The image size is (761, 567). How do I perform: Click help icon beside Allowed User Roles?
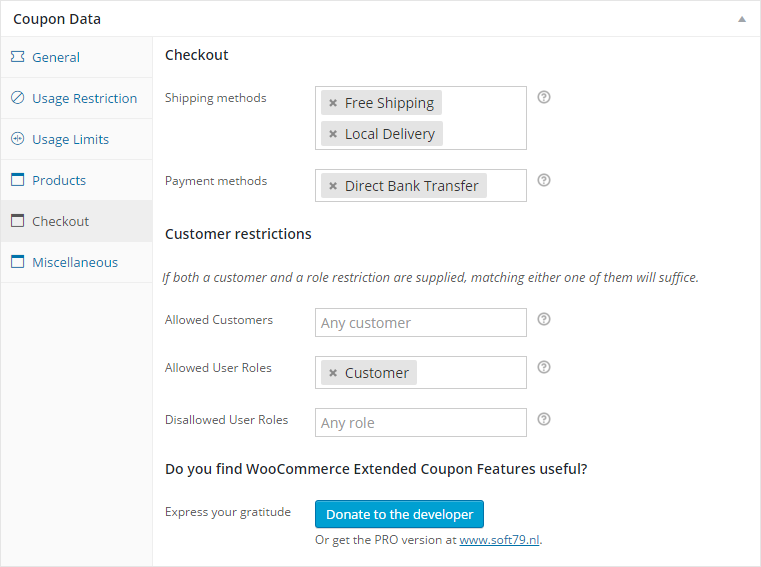544,367
